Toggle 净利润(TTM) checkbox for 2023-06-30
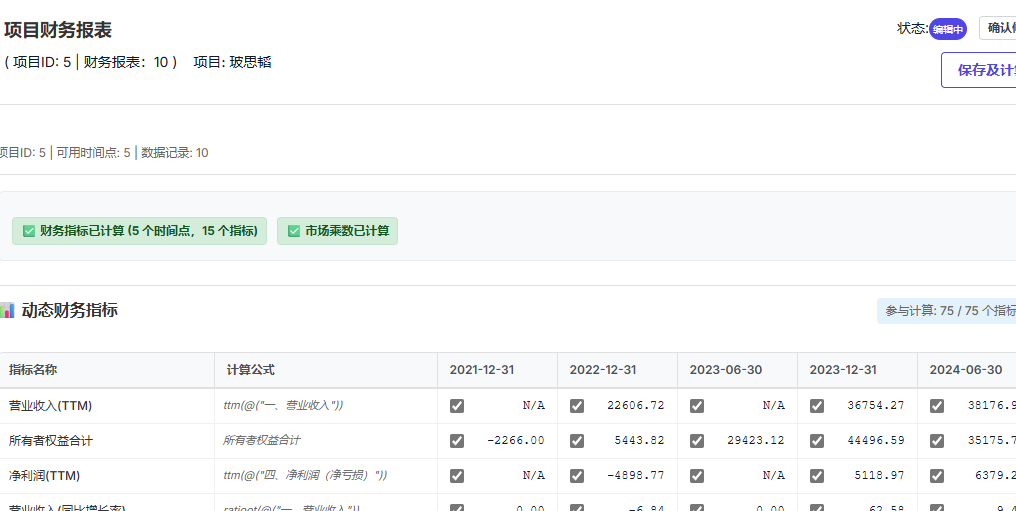The width and height of the screenshot is (1016, 511). (697, 475)
